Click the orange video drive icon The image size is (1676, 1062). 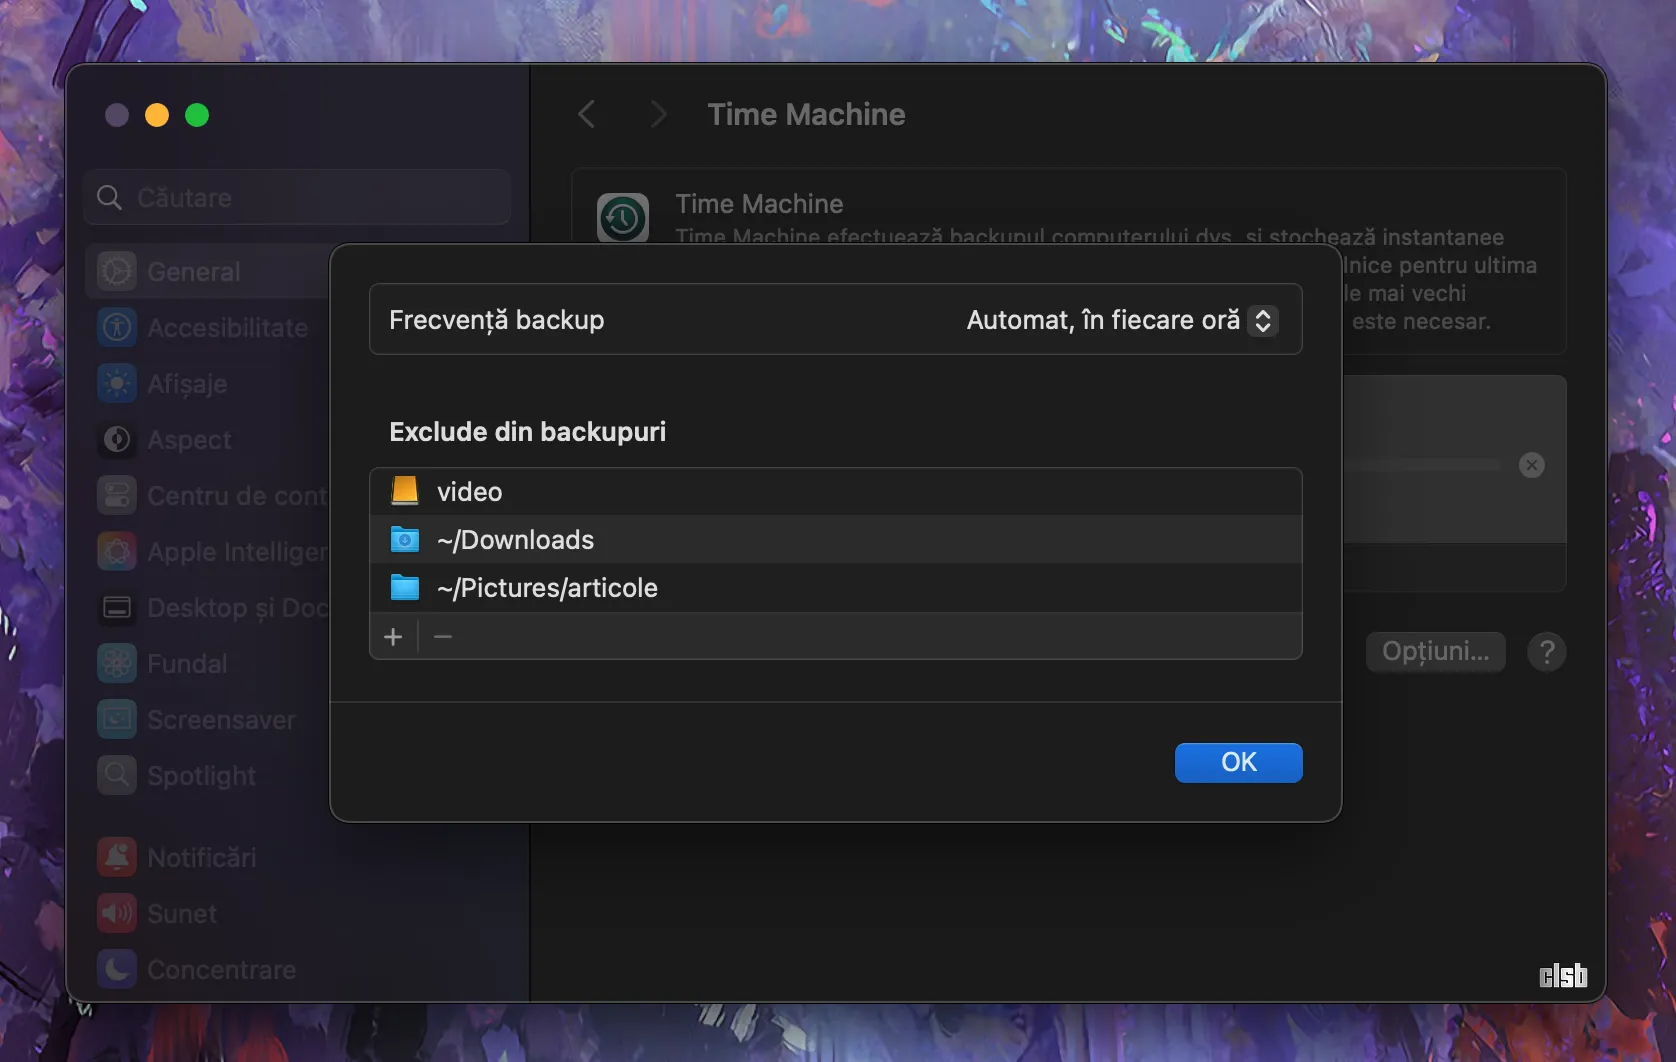(x=405, y=491)
